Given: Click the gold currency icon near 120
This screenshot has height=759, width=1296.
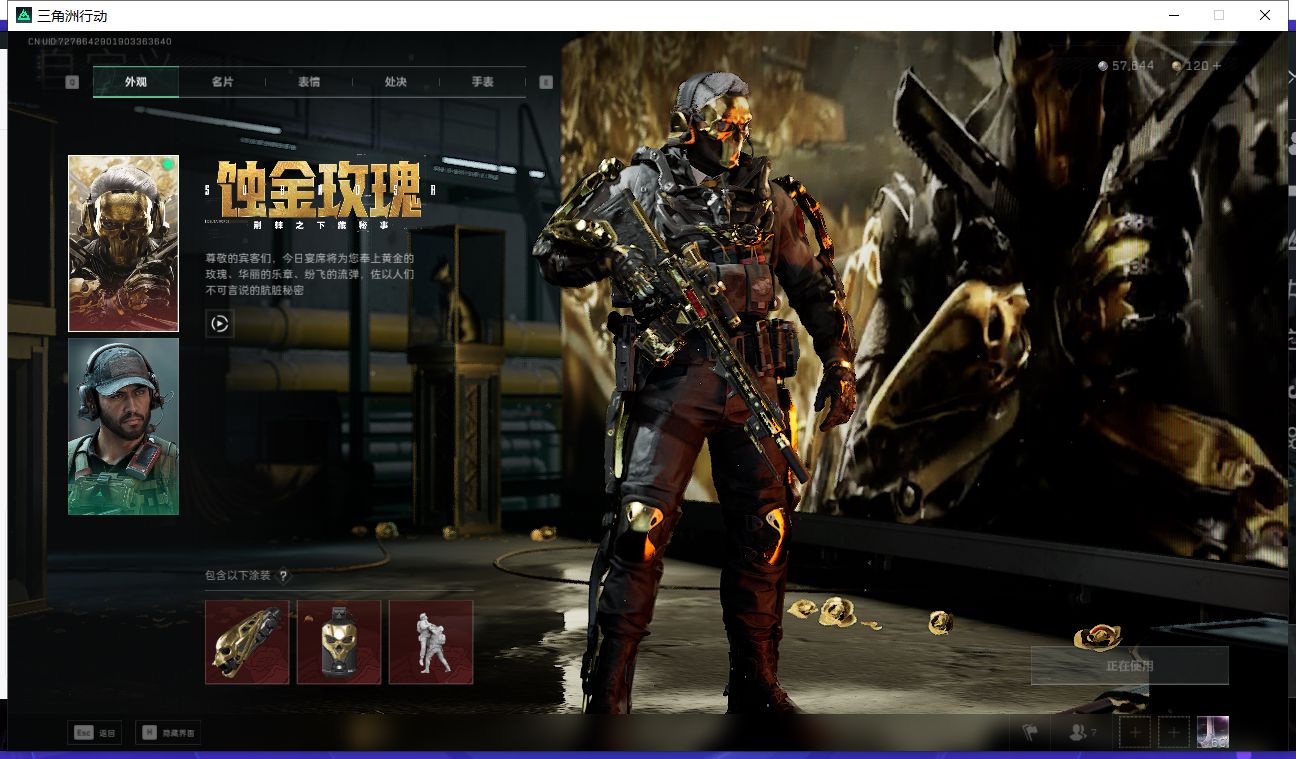Looking at the screenshot, I should pyautogui.click(x=1176, y=66).
